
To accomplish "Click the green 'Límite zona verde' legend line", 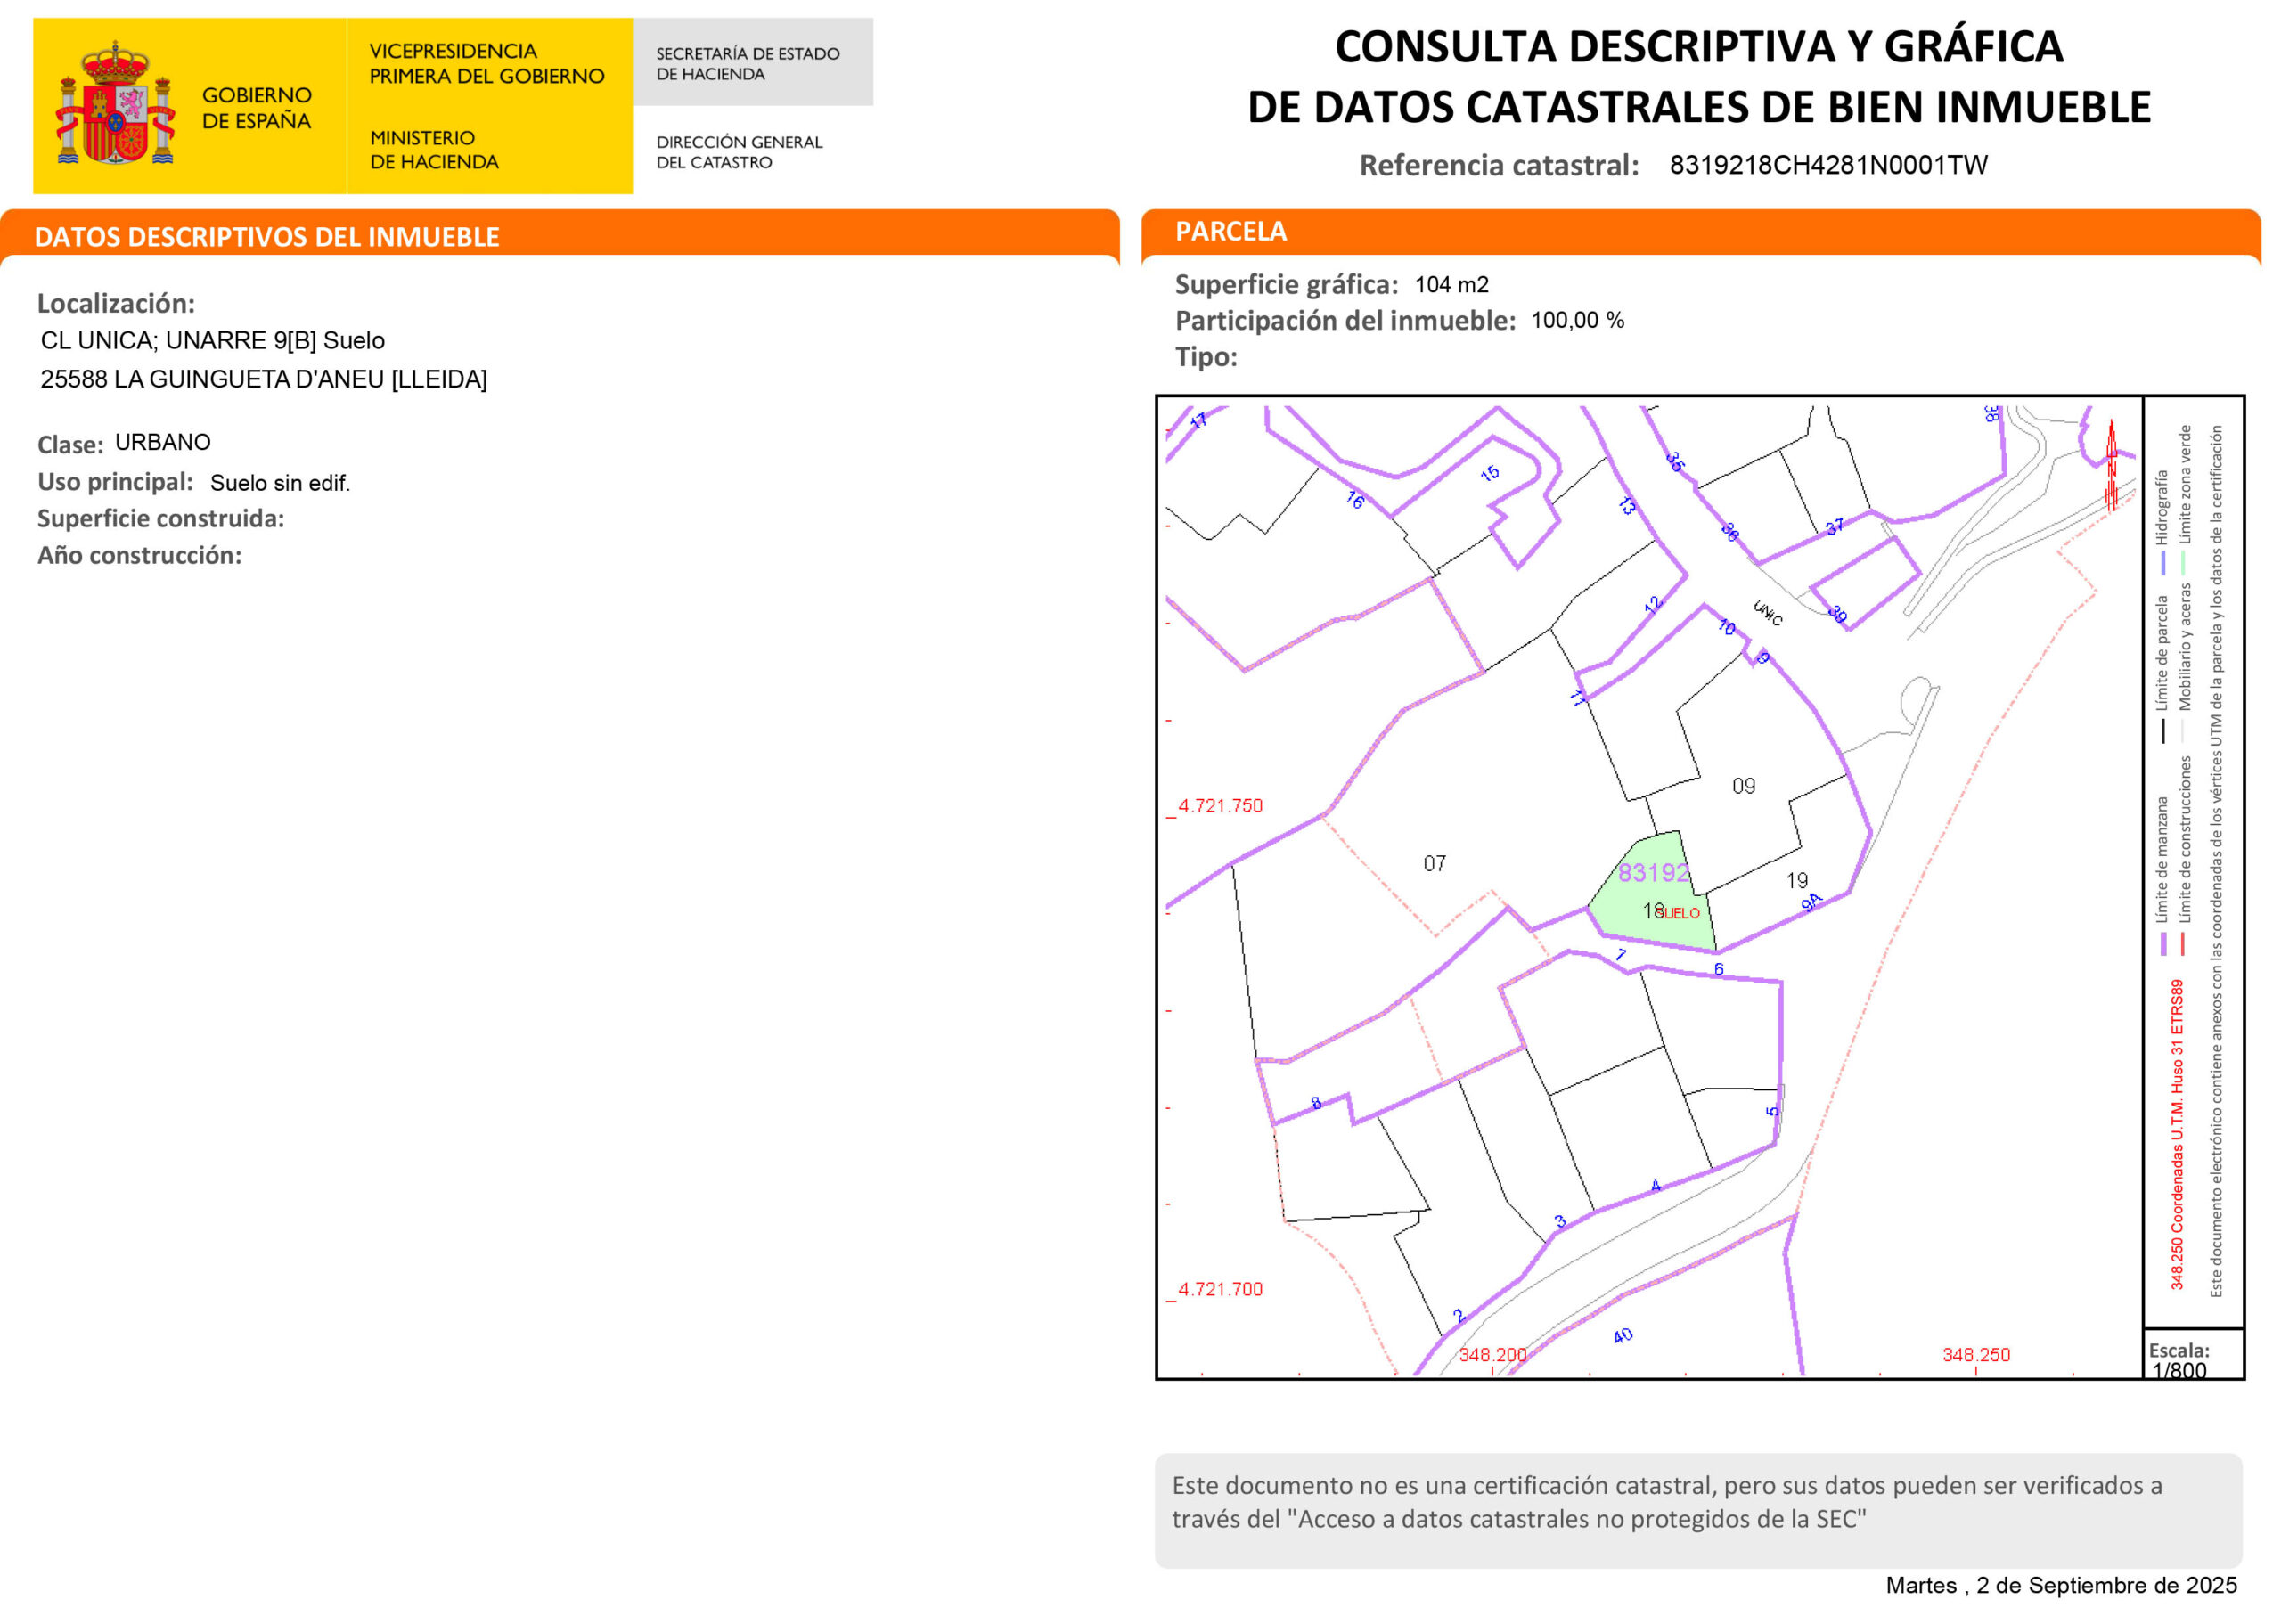I will pos(2183,562).
